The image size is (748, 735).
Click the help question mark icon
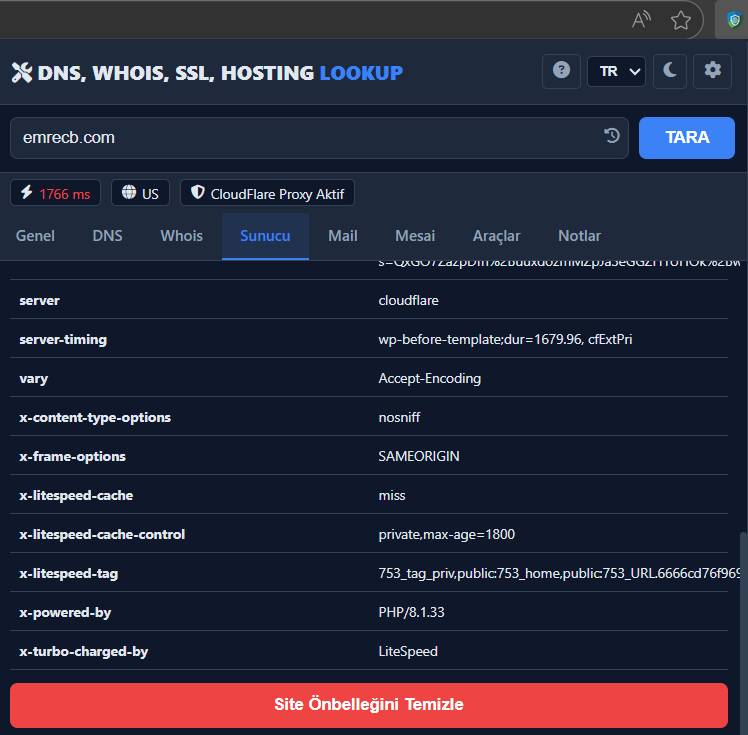[561, 71]
